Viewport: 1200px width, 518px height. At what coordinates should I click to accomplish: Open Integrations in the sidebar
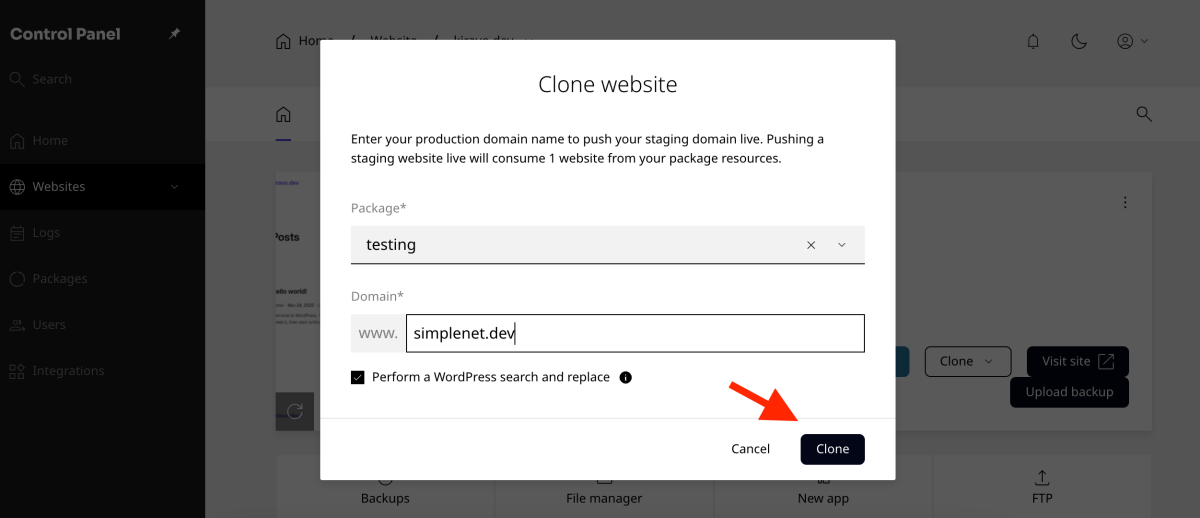click(x=68, y=371)
